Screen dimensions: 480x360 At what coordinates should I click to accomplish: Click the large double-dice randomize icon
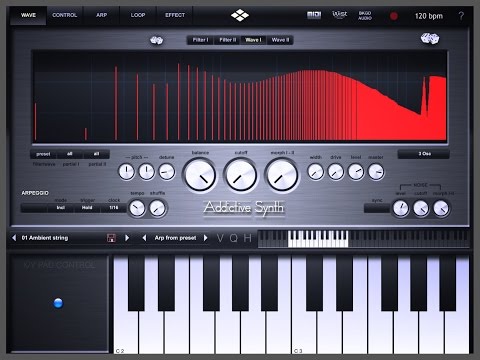point(430,39)
